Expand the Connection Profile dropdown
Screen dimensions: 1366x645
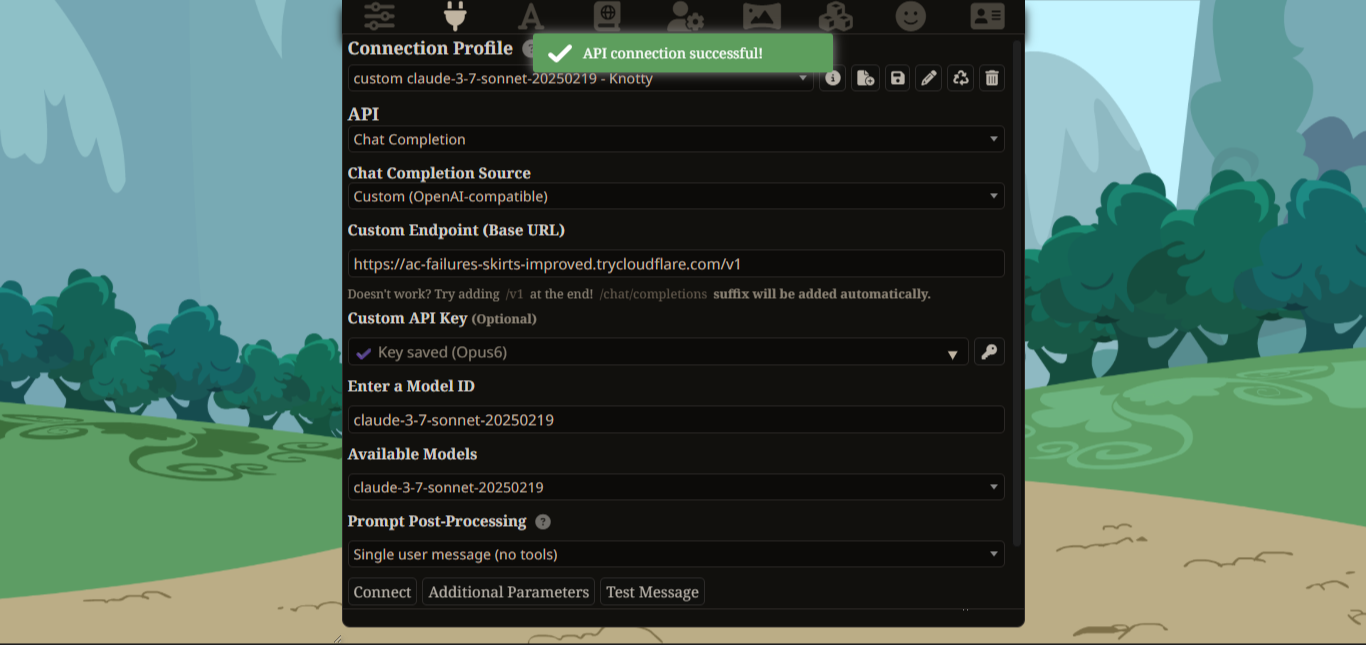coord(580,78)
